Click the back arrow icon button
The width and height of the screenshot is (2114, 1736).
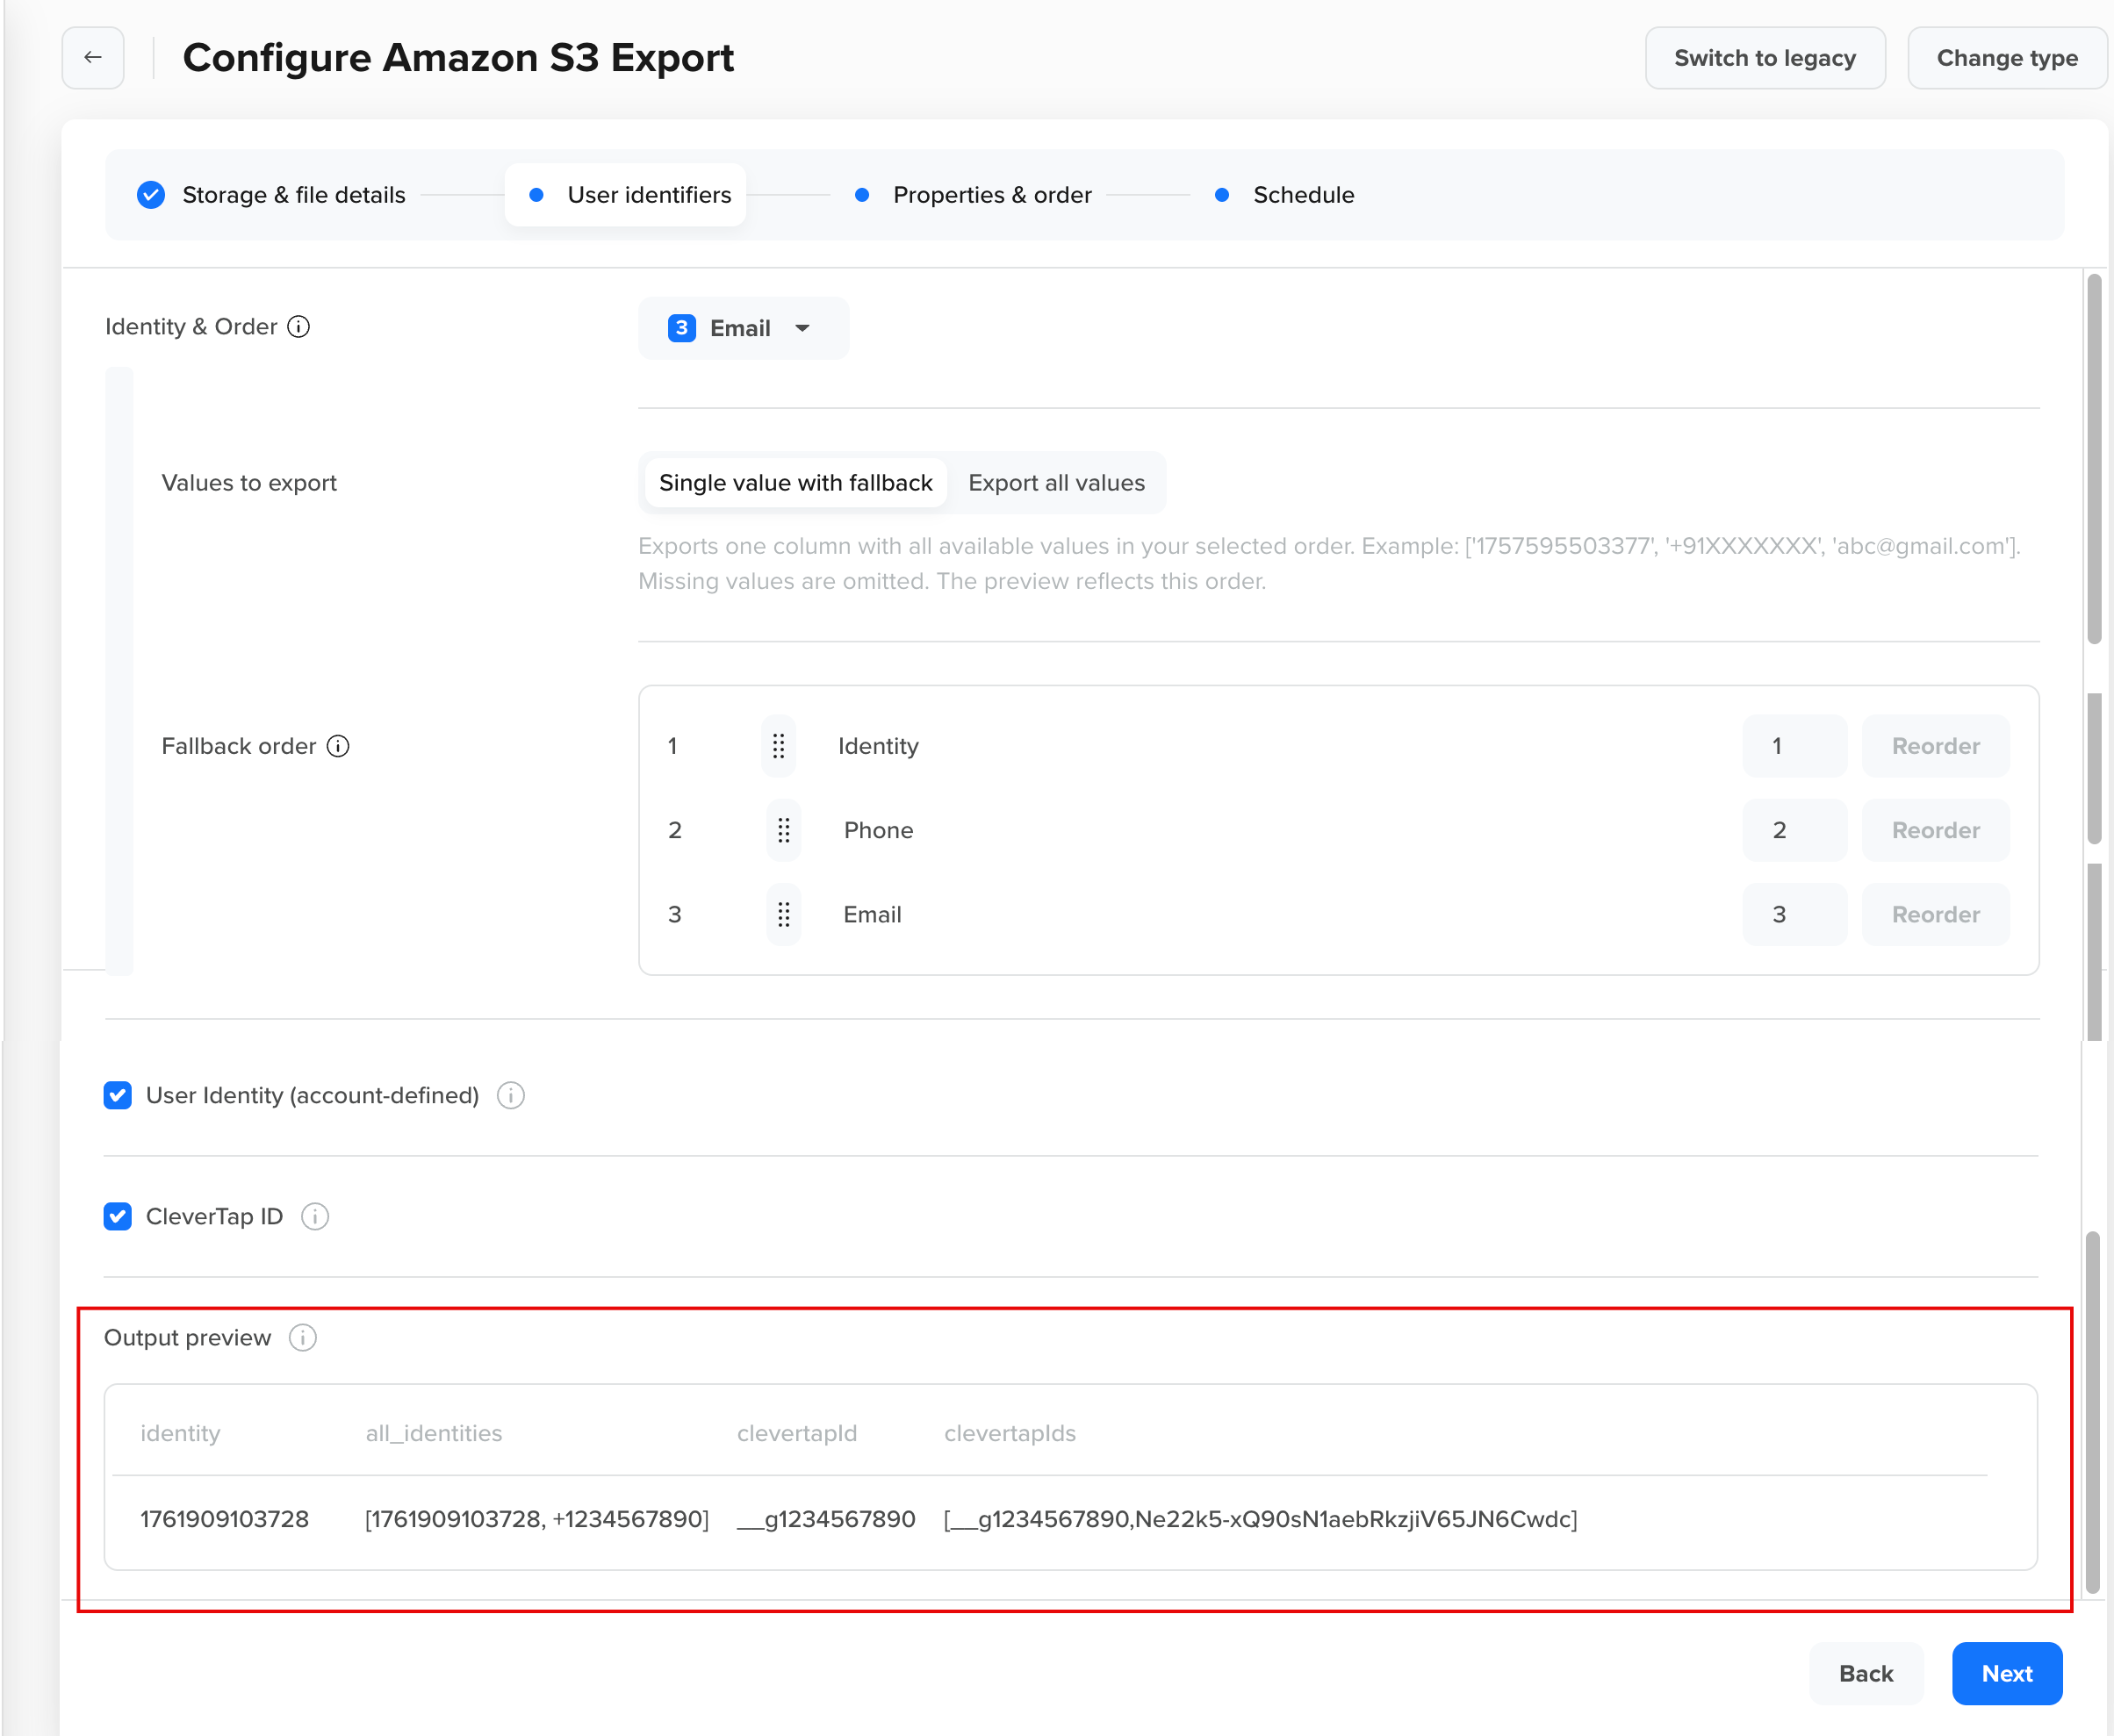[93, 58]
